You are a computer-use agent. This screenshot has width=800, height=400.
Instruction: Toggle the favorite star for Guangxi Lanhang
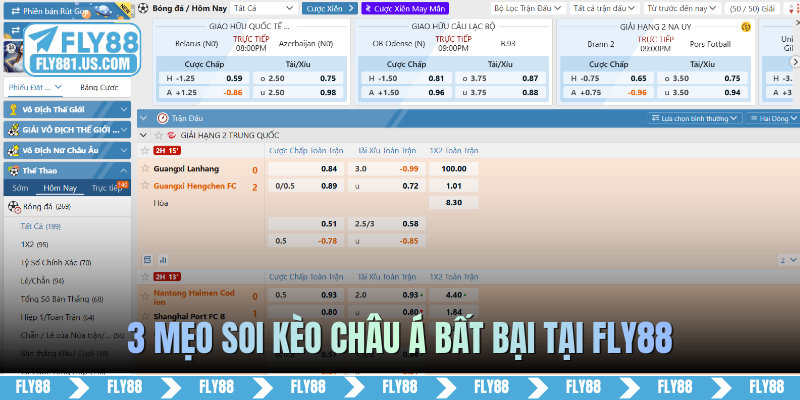145,168
